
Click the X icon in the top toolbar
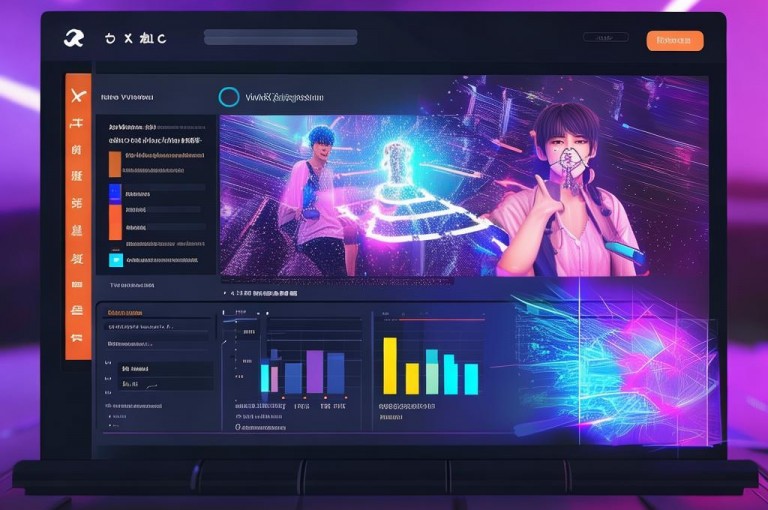pos(128,38)
